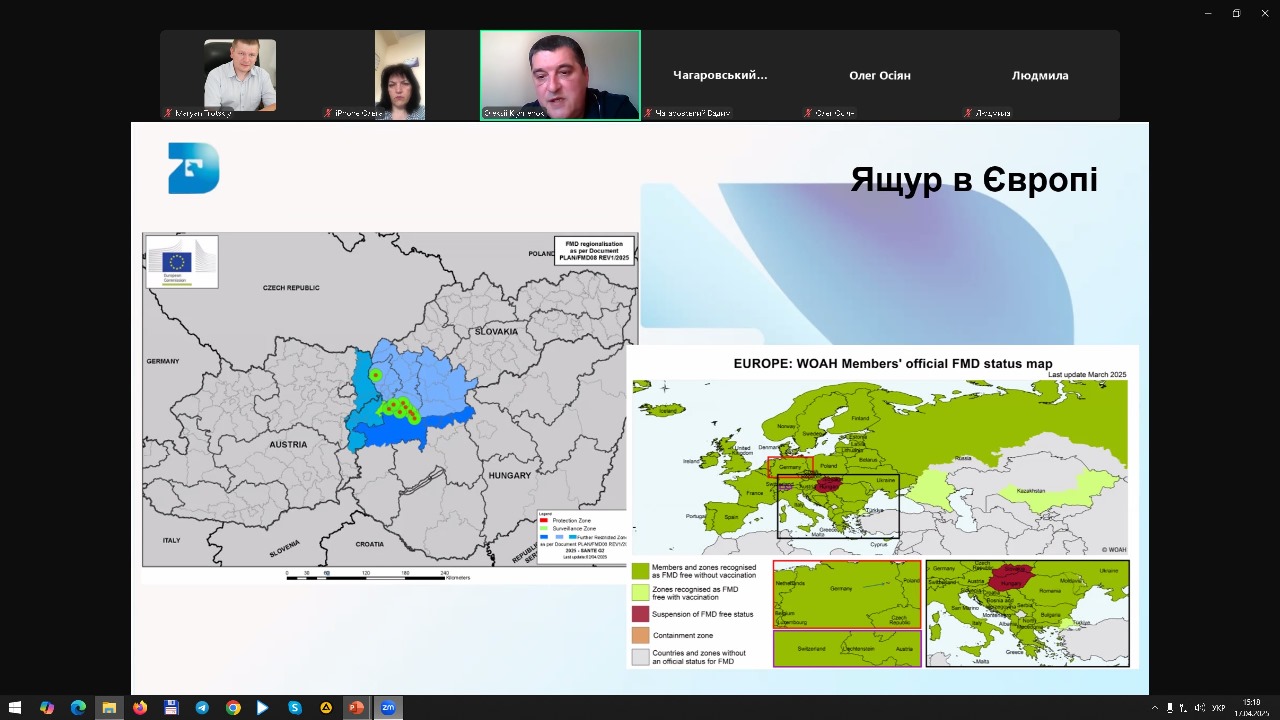
Task: Click the FMD regionalisation map image
Action: click(390, 407)
